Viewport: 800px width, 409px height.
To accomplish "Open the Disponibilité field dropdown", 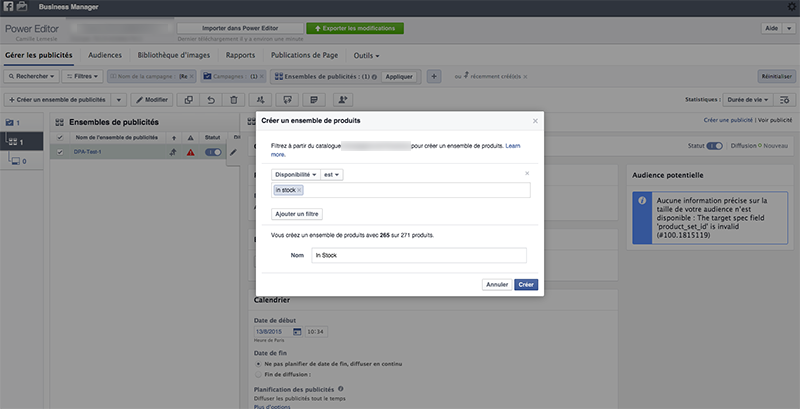I will click(x=296, y=174).
